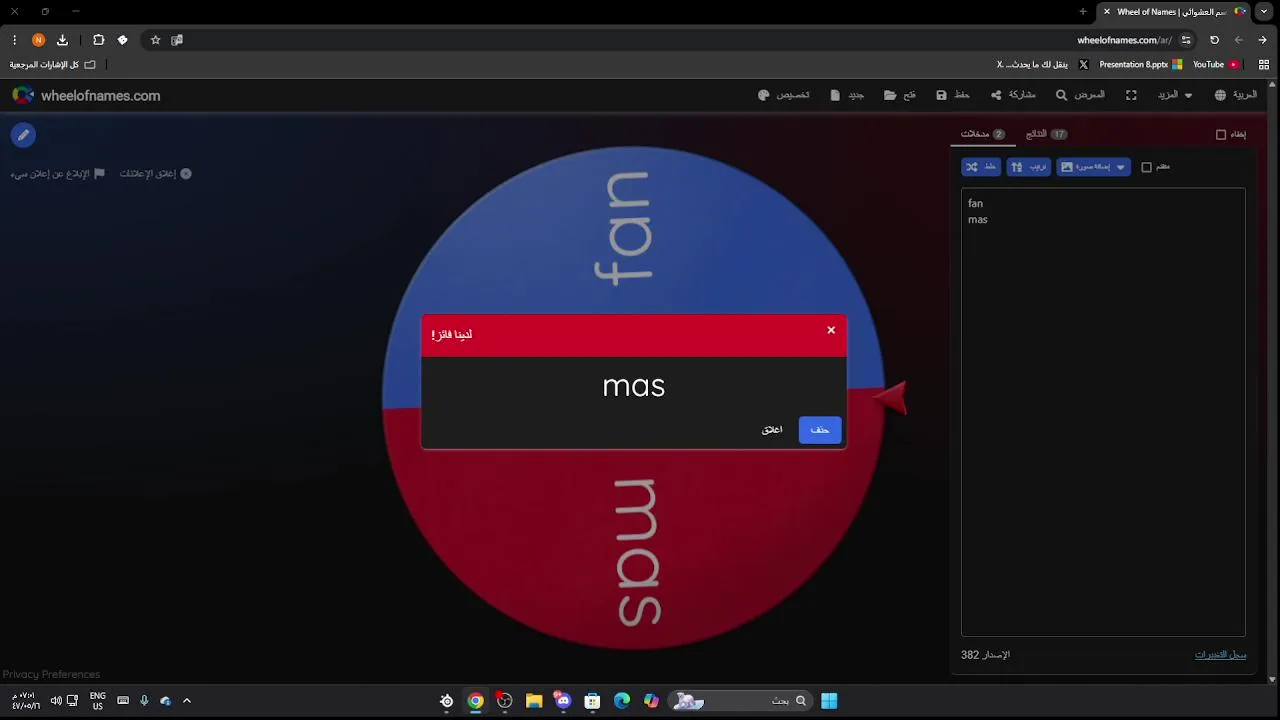
Task: Click the version 382 text
Action: coord(985,655)
